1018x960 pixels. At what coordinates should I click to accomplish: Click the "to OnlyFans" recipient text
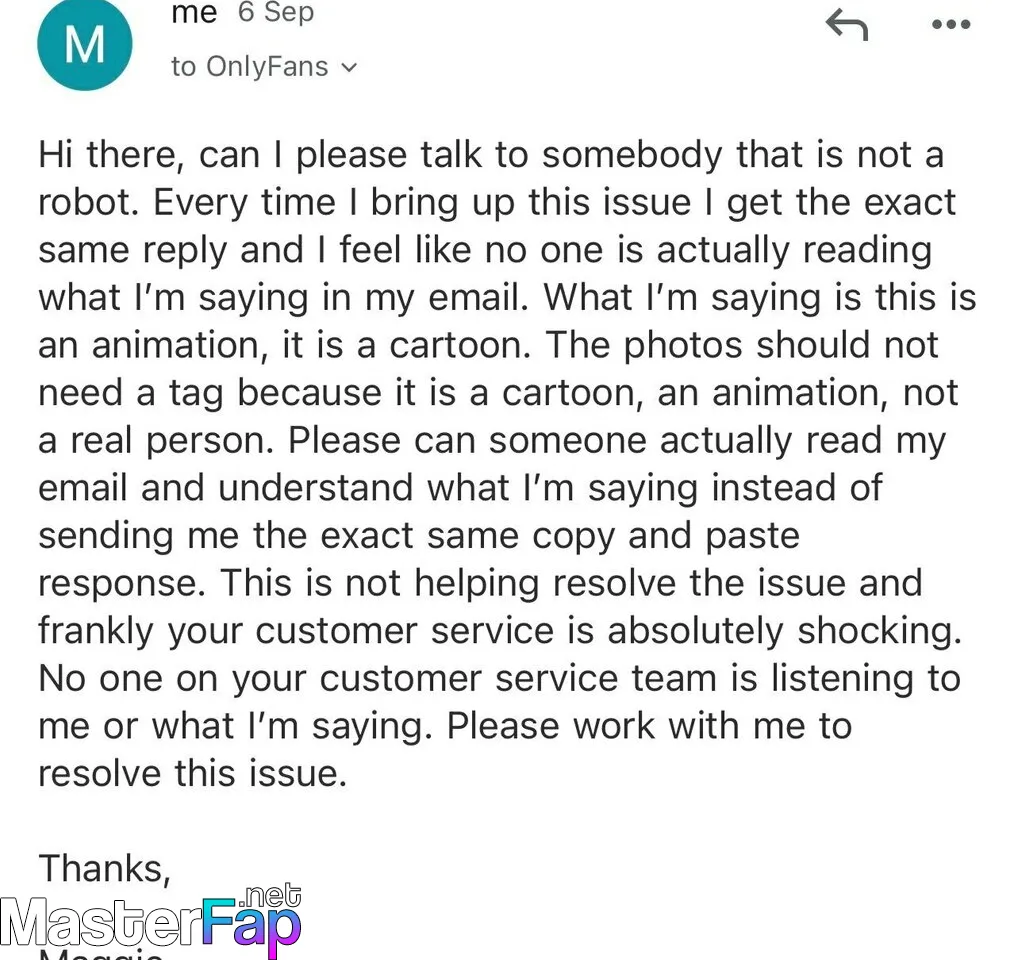pyautogui.click(x=249, y=67)
